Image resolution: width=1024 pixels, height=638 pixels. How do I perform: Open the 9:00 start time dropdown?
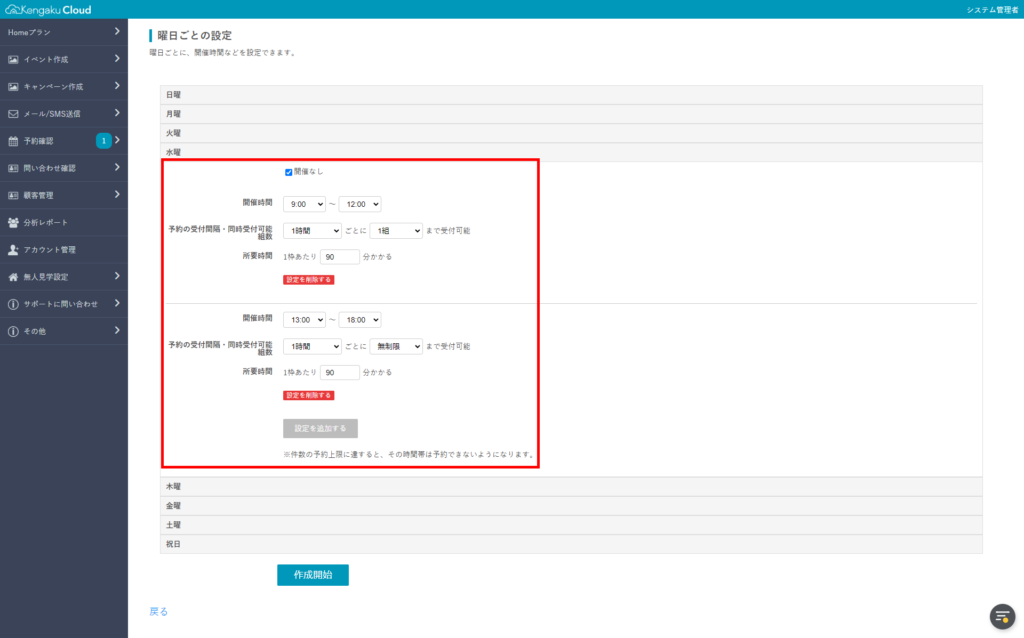[304, 204]
